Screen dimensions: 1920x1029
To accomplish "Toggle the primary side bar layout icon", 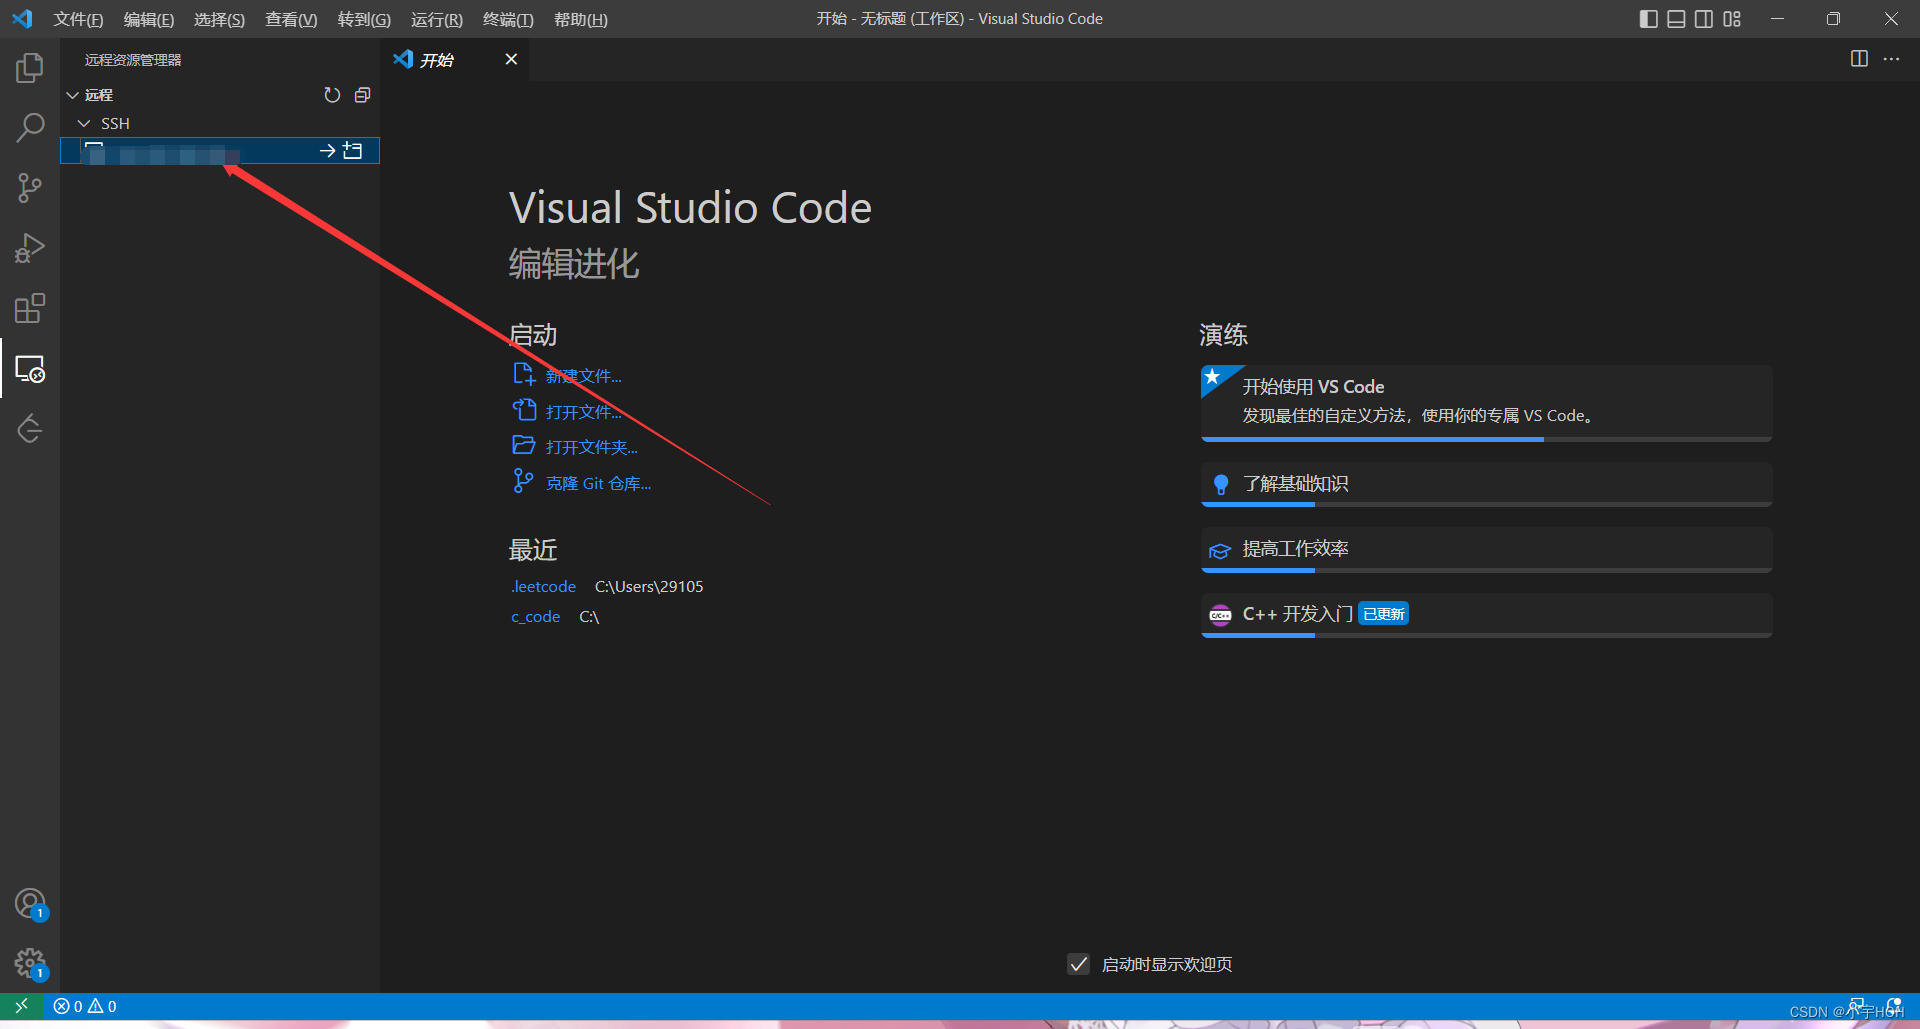I will (1649, 19).
